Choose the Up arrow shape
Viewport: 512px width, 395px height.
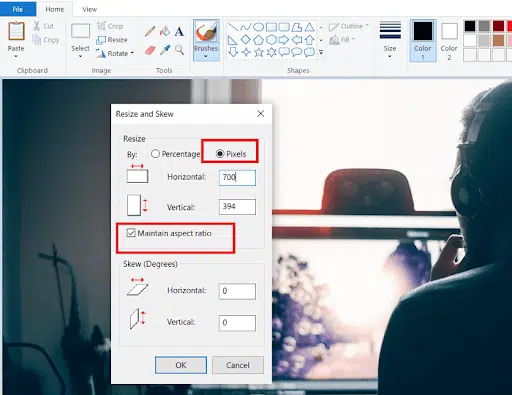(x=309, y=40)
